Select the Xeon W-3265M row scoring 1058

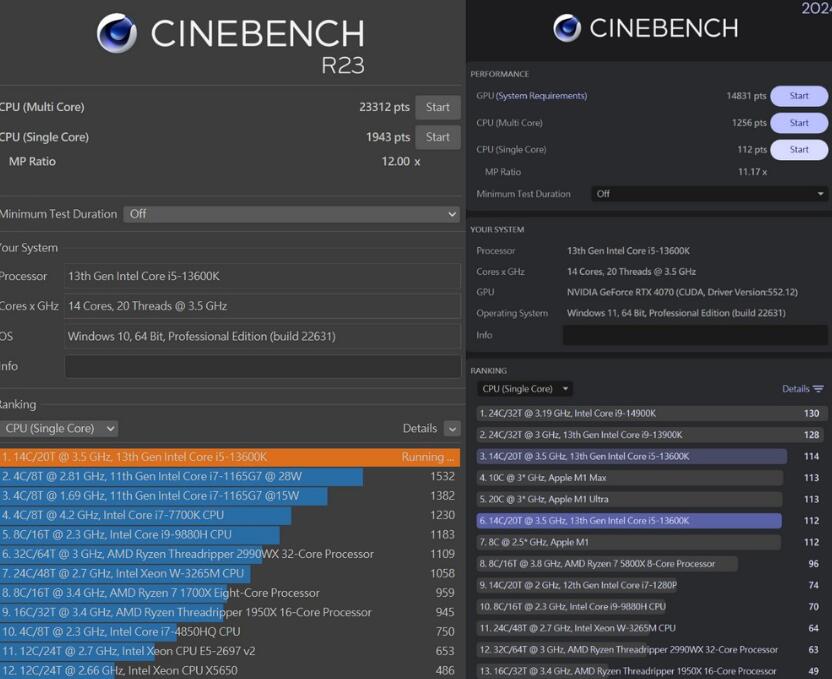click(x=230, y=573)
